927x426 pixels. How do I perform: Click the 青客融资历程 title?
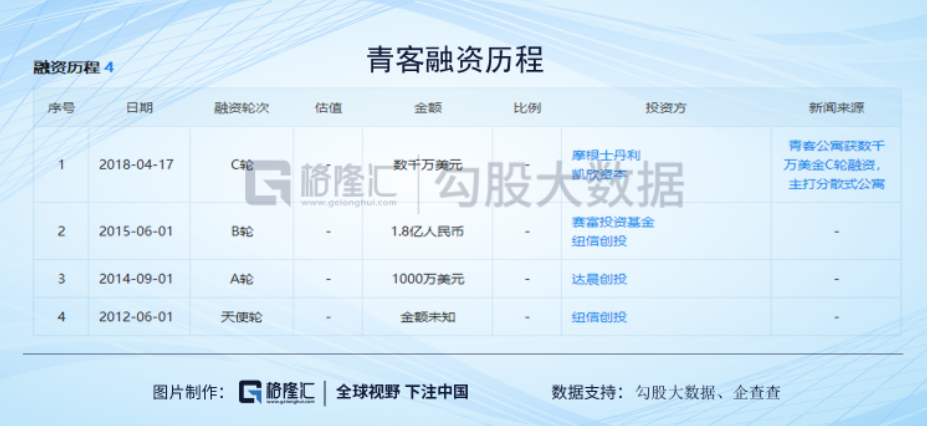(x=455, y=60)
